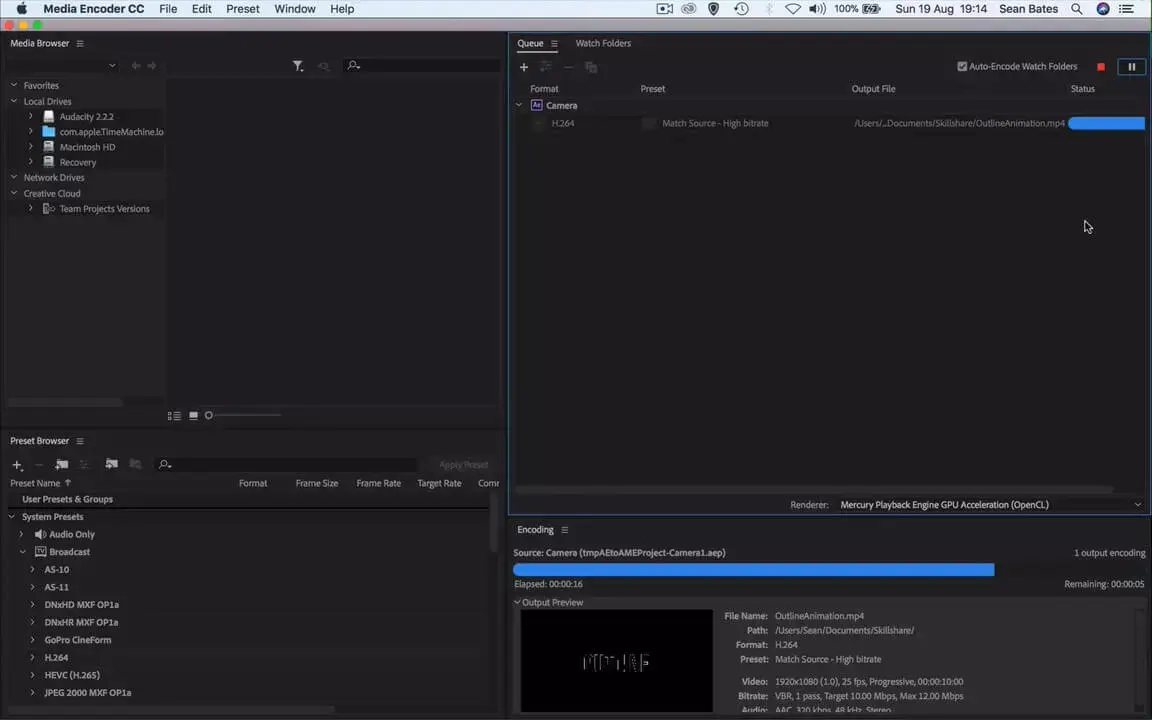
Task: Click the red stop queue button
Action: pos(1101,67)
